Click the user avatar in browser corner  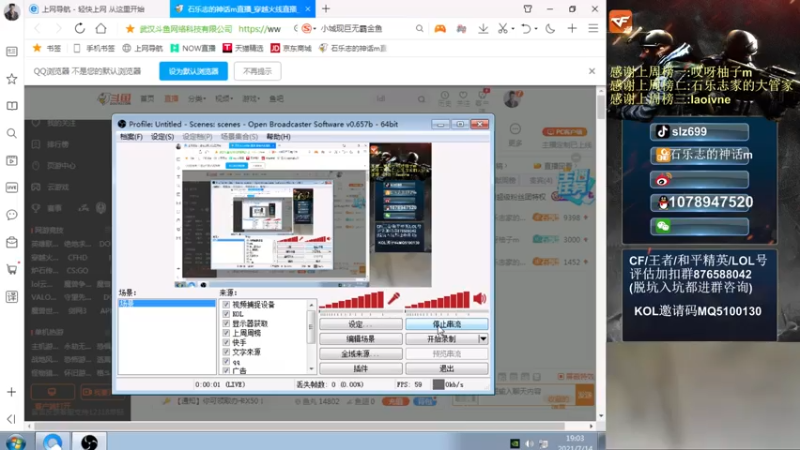pyautogui.click(x=11, y=11)
